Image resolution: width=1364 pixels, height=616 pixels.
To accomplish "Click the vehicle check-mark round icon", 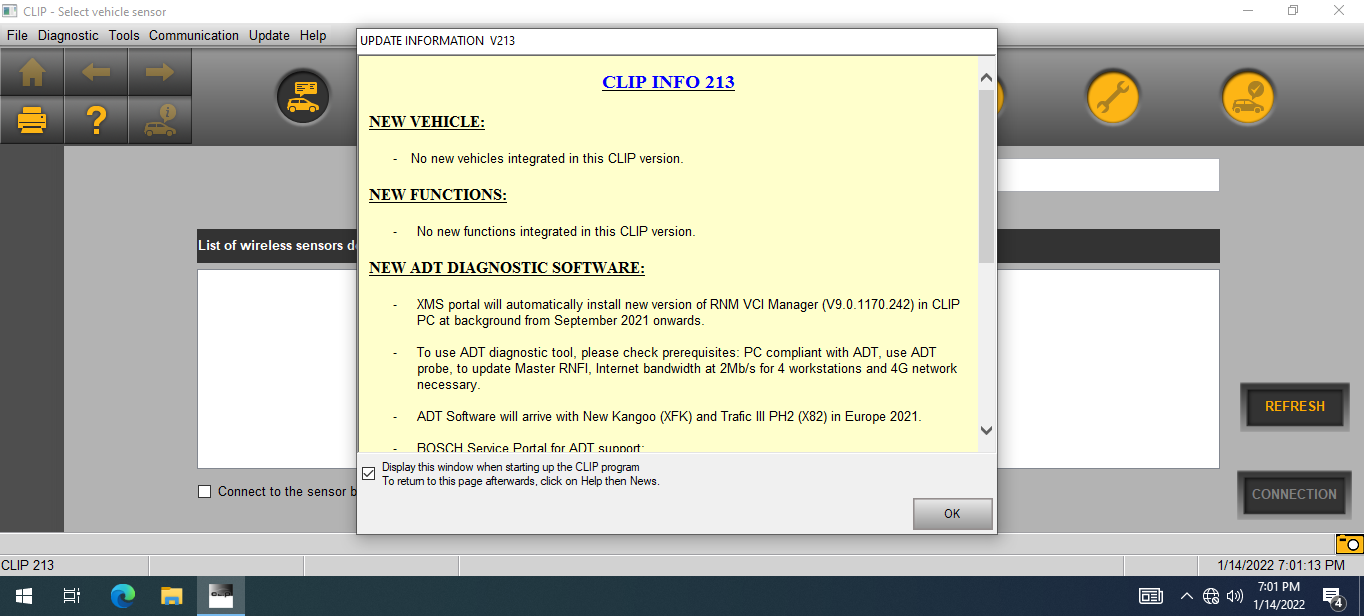I will (1247, 97).
